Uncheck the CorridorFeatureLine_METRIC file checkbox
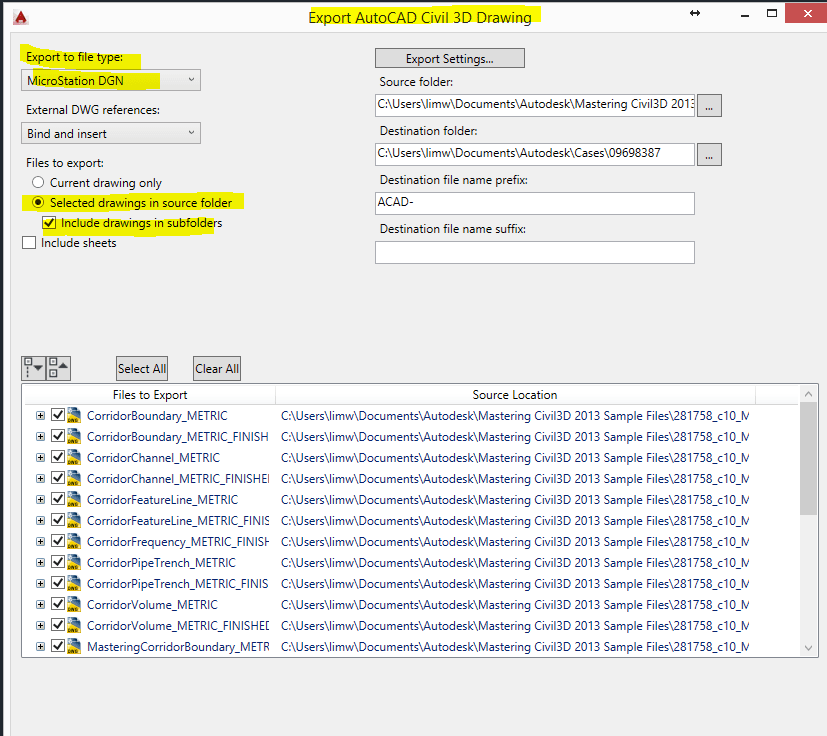The height and width of the screenshot is (736, 827). point(58,499)
